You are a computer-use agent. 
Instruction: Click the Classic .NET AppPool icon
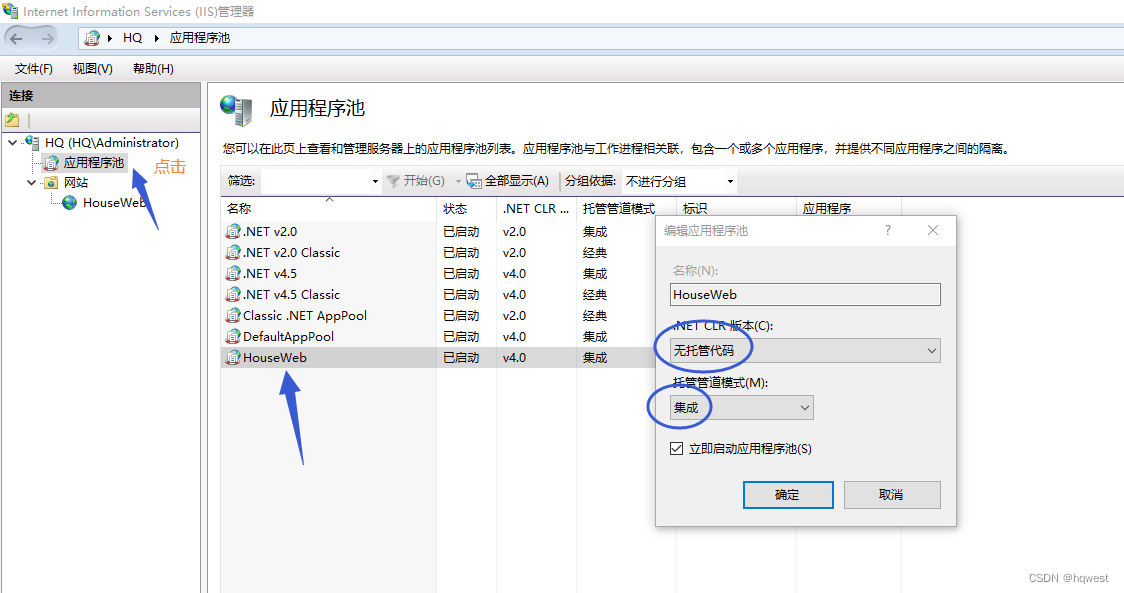pyautogui.click(x=233, y=316)
